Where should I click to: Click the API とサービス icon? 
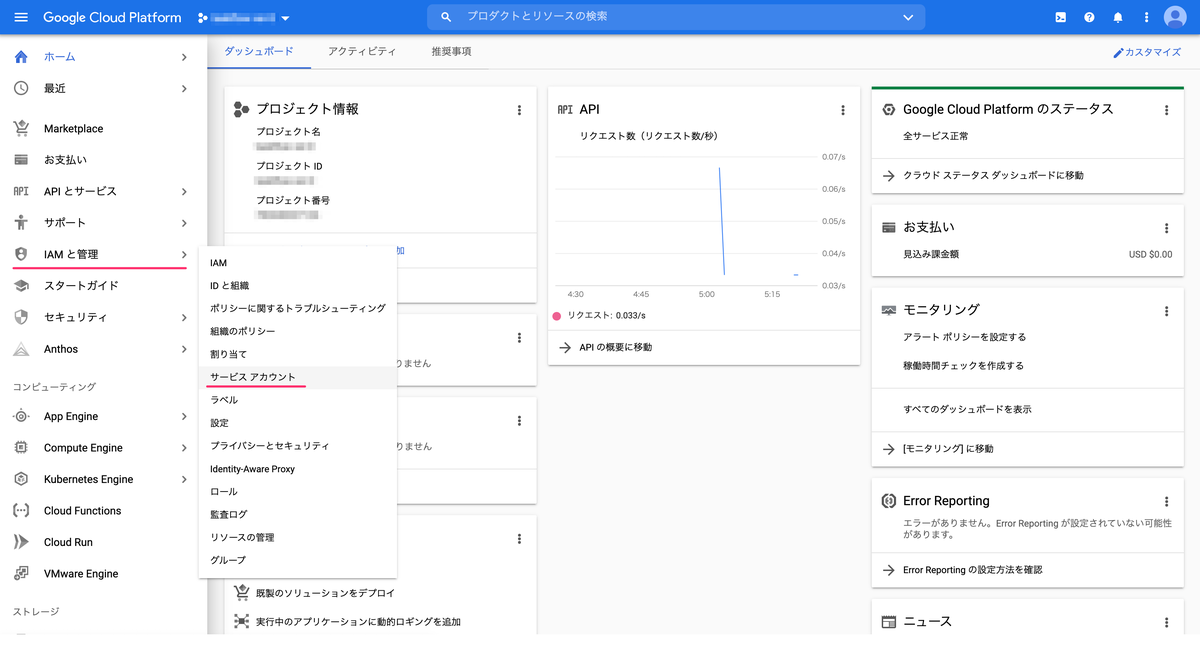(x=21, y=191)
